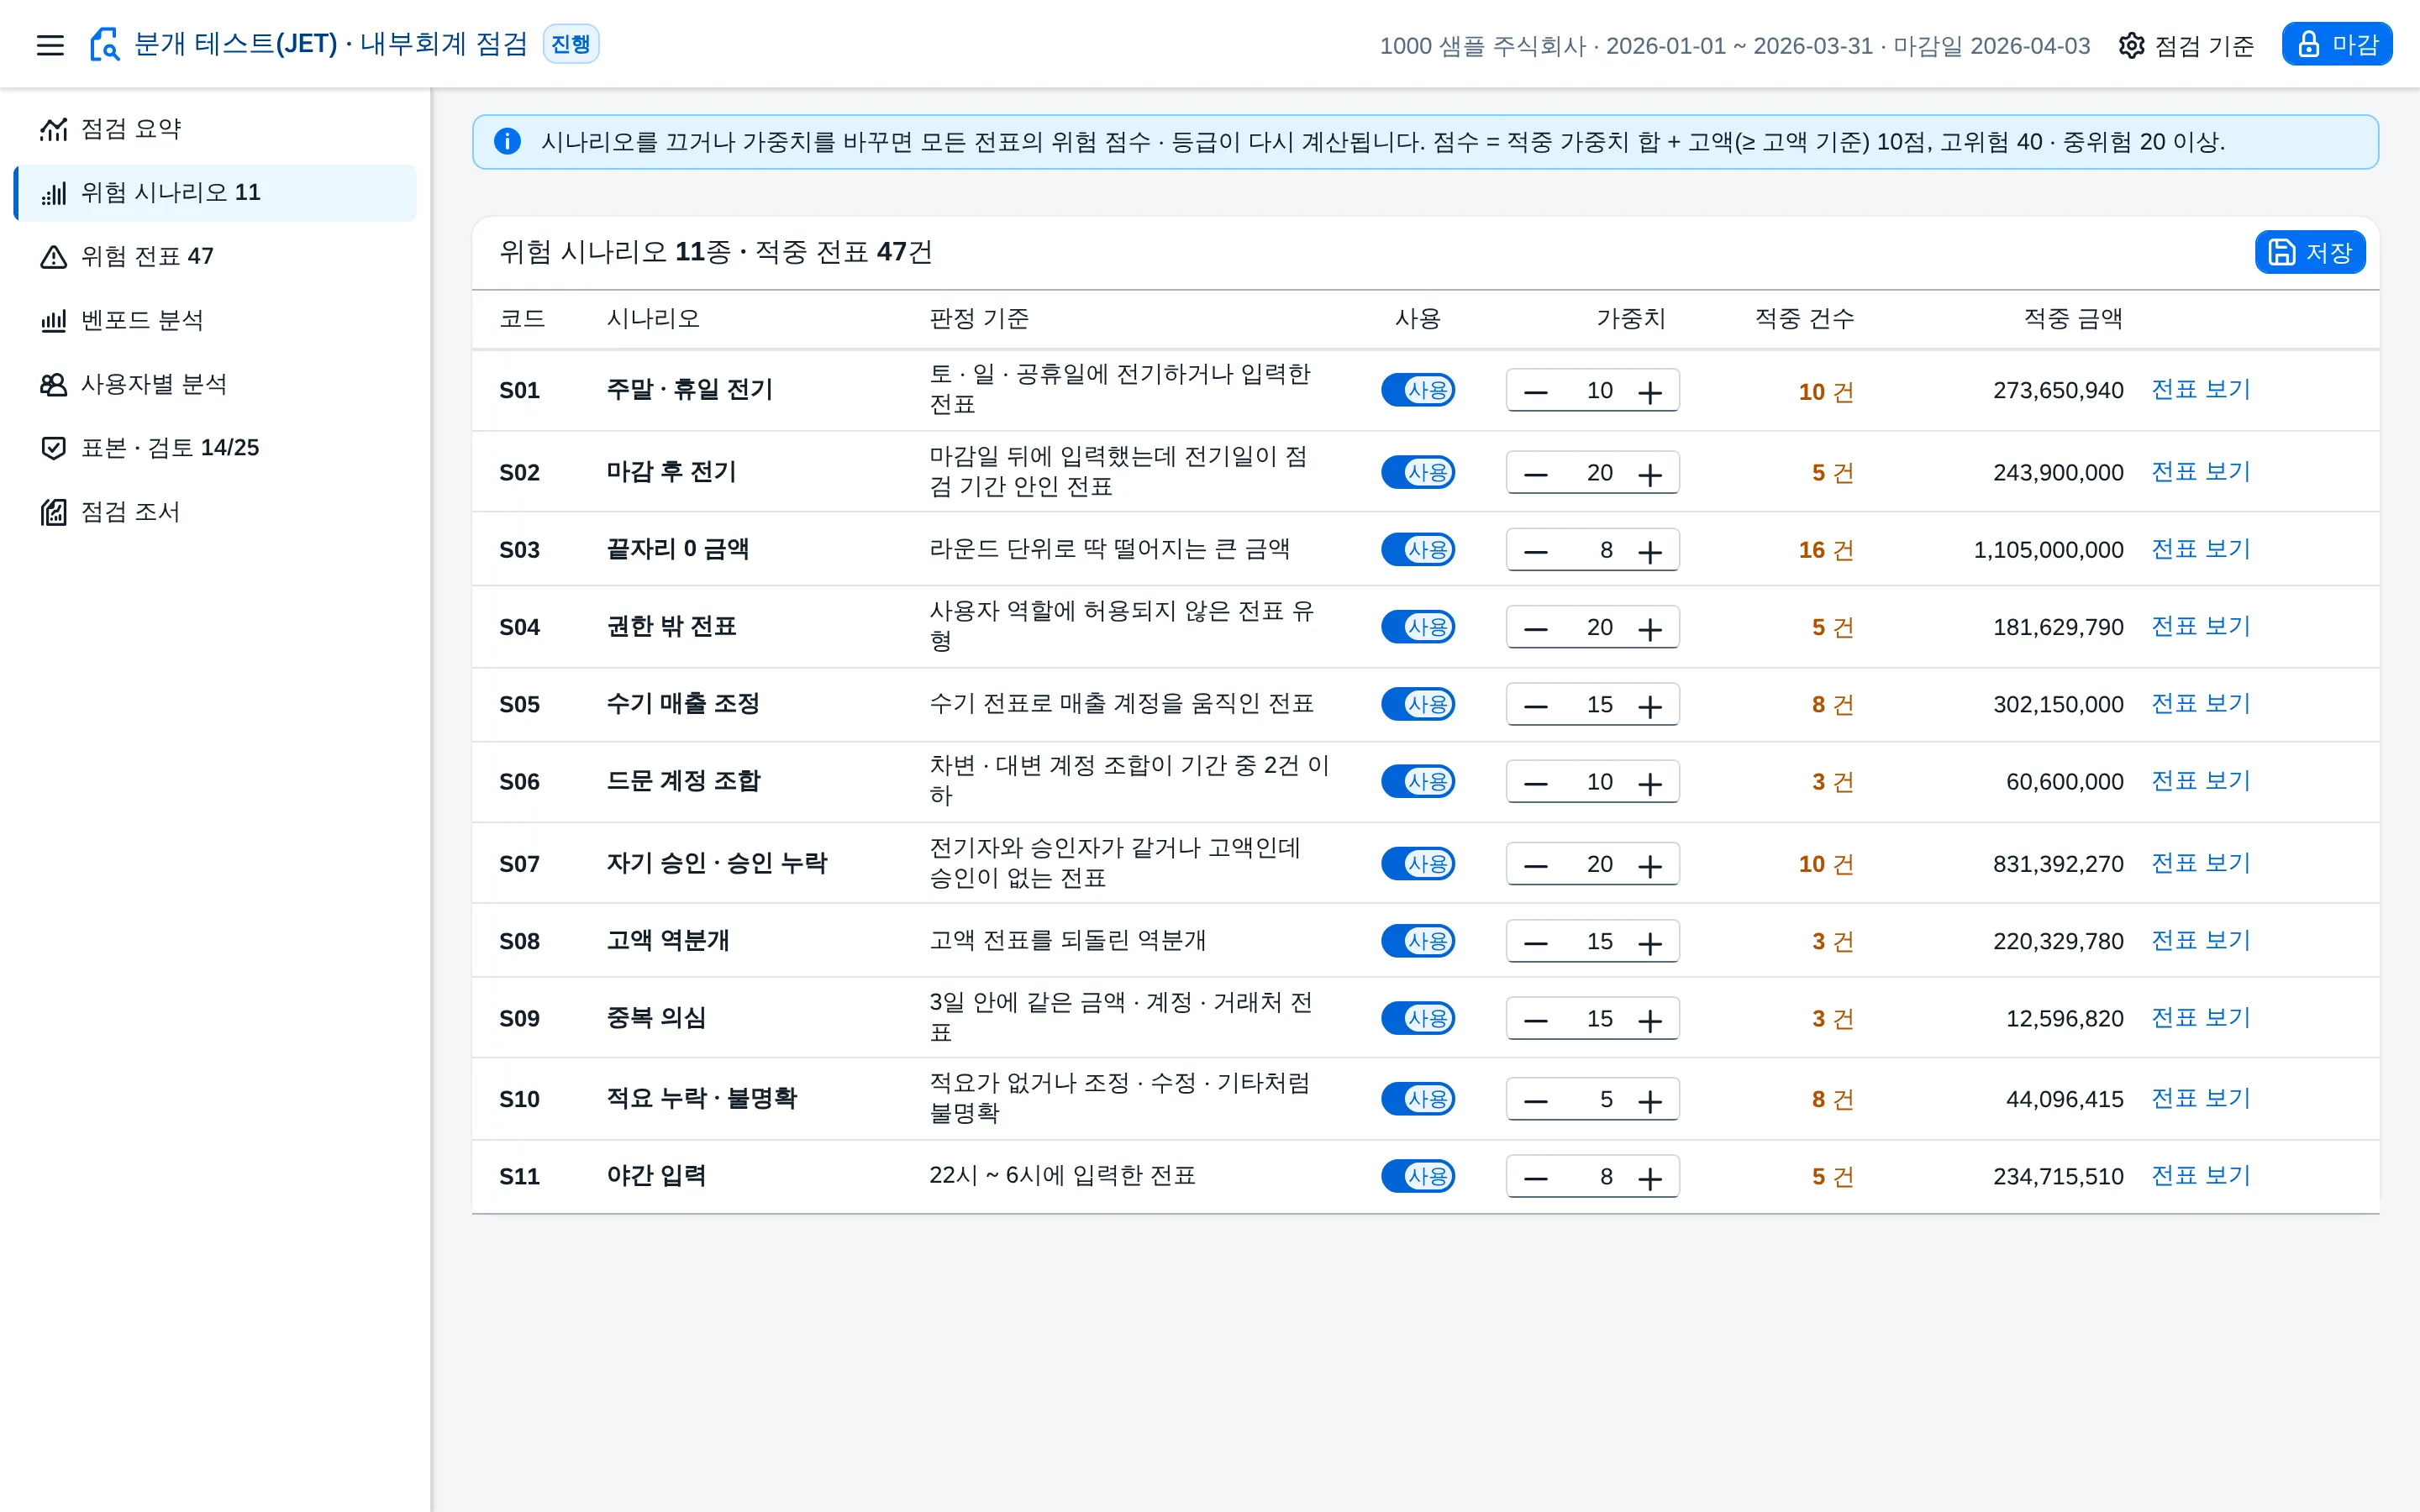The image size is (2420, 1512).
Task: View vouchers for S11 via 전표 보기
Action: point(2200,1175)
